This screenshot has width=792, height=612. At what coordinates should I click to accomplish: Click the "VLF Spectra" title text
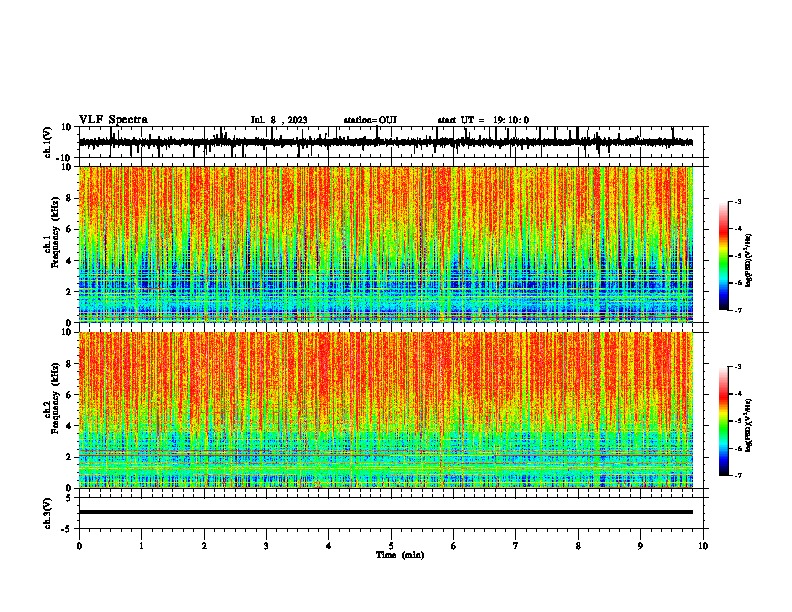[x=114, y=120]
